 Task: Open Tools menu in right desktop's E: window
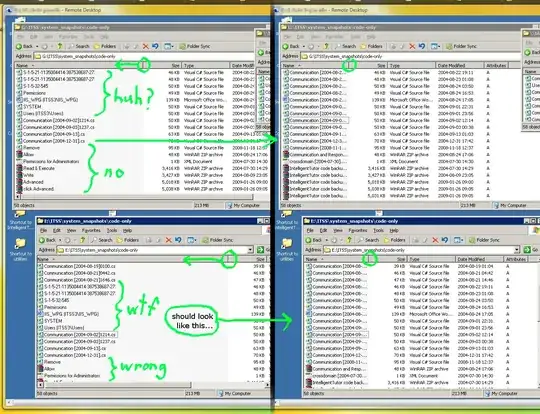(x=378, y=230)
